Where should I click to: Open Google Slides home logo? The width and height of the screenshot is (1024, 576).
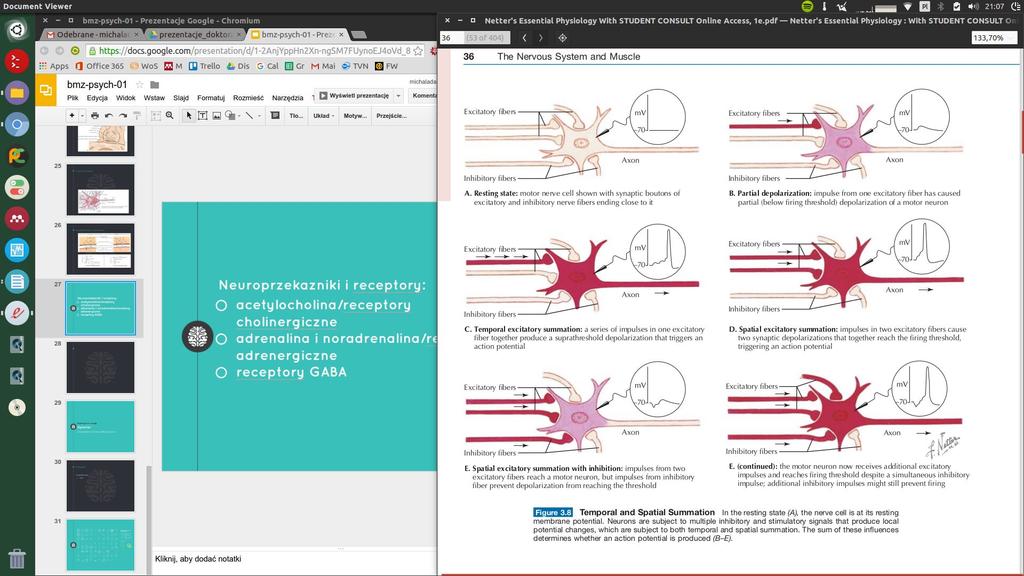46,90
